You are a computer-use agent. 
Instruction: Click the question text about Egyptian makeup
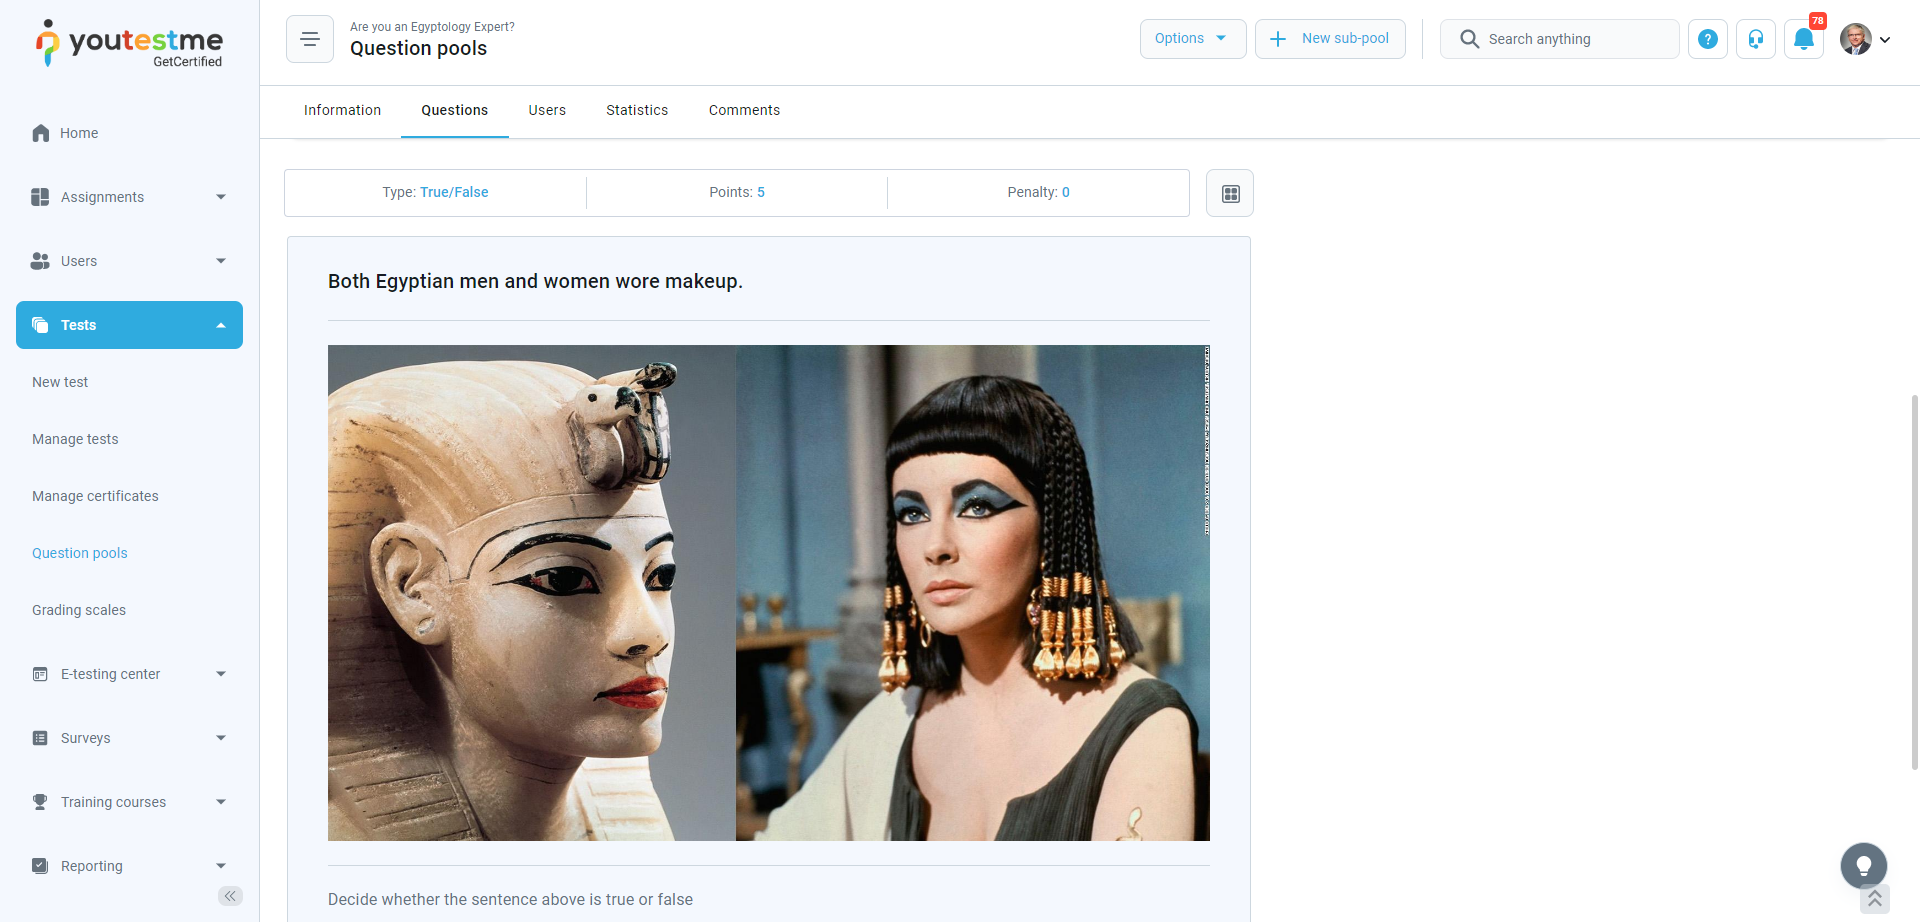point(535,281)
